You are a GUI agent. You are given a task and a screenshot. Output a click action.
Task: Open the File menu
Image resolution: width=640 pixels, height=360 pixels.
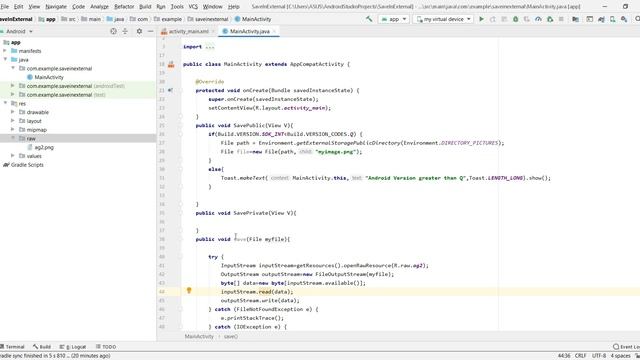(4, 7)
